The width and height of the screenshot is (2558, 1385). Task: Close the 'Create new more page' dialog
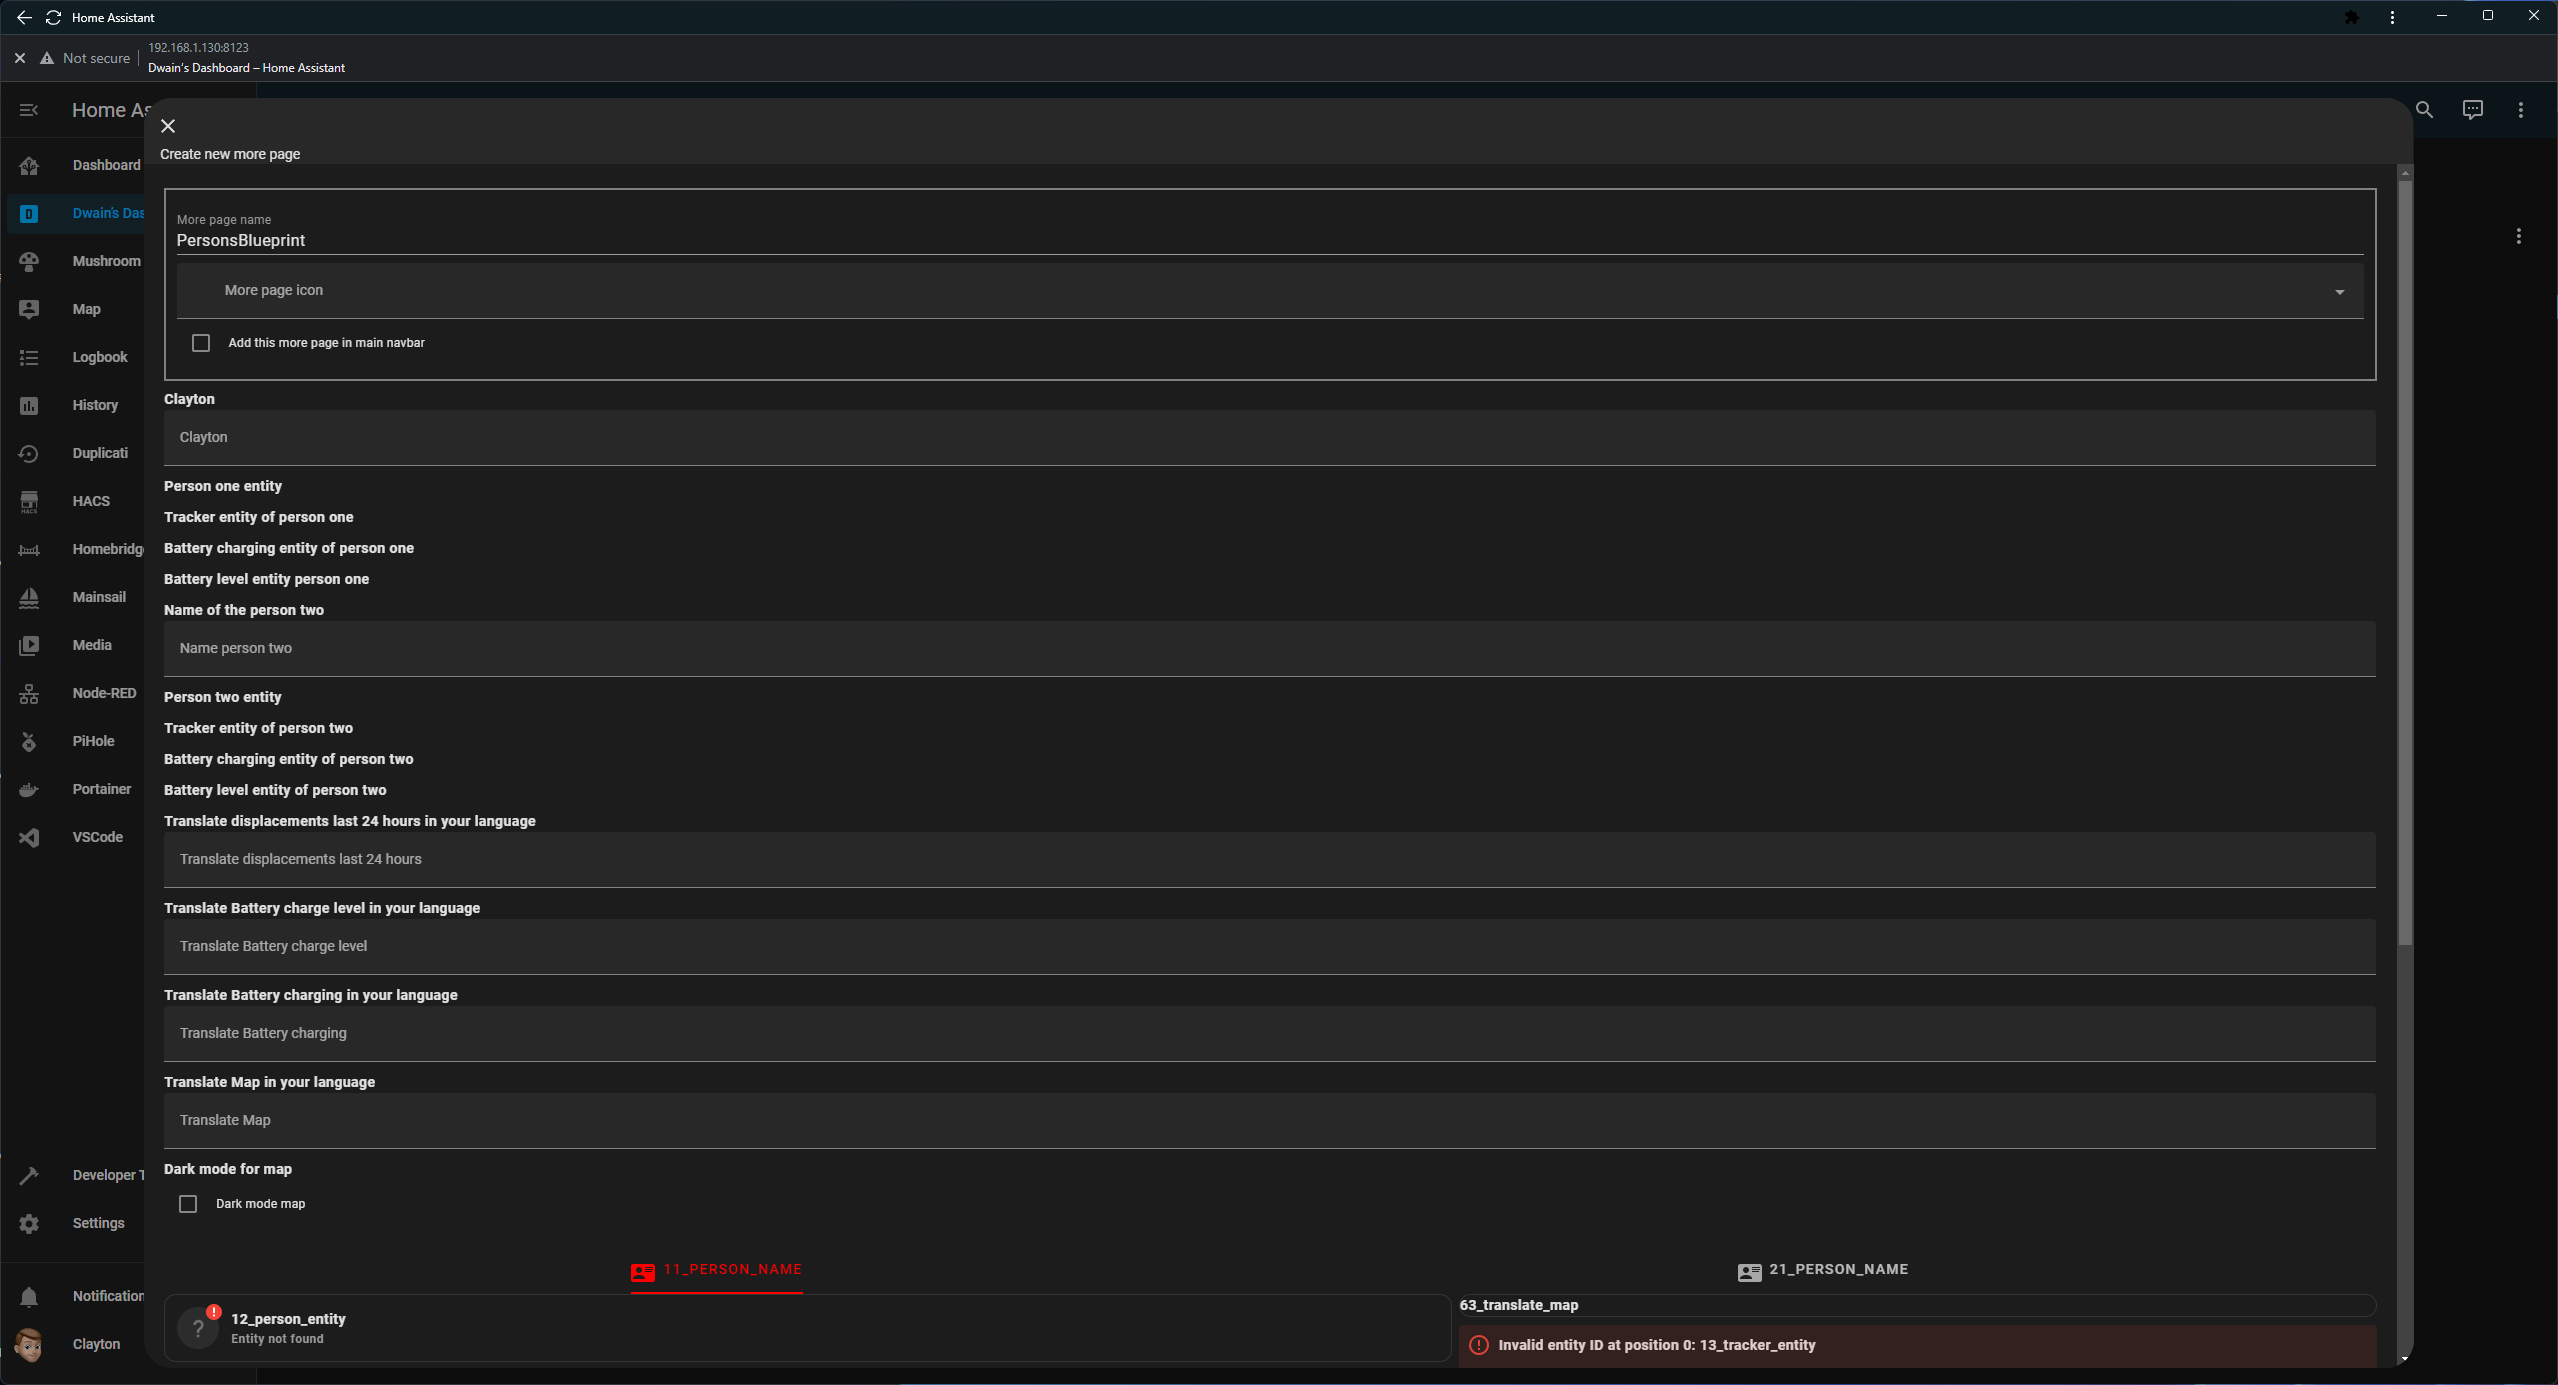(167, 126)
